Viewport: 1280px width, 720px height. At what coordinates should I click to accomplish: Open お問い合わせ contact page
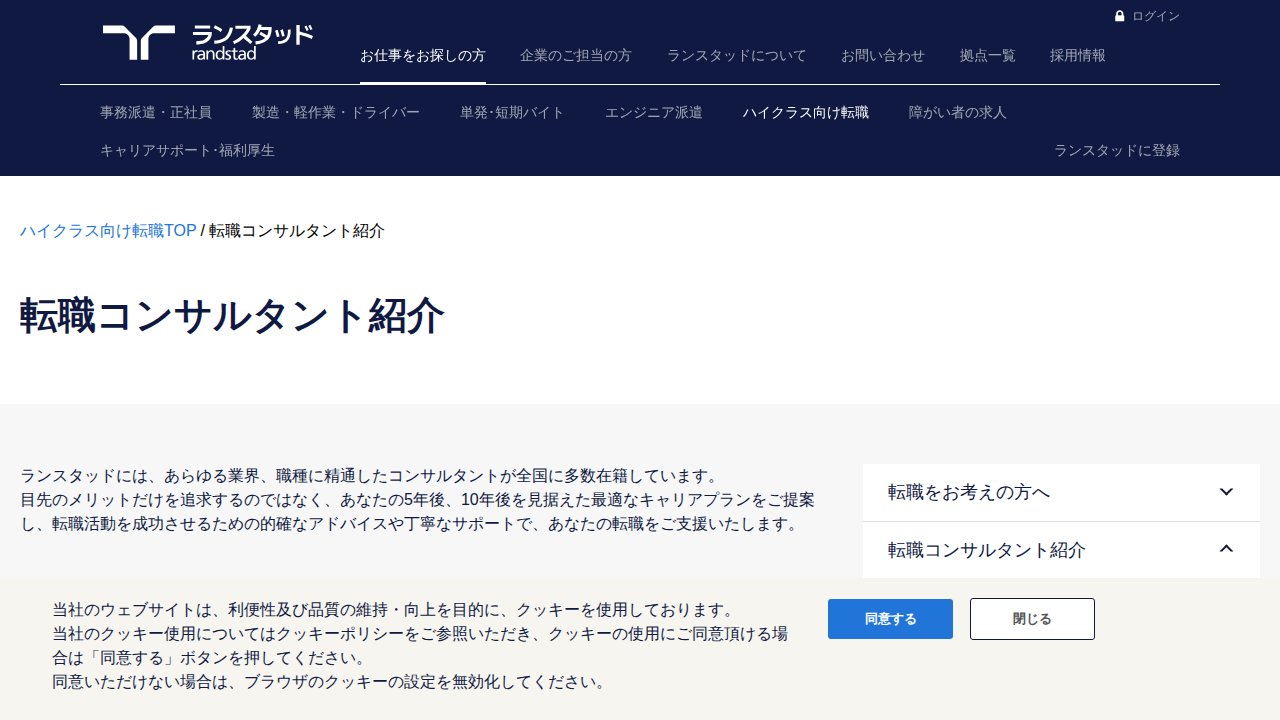(x=883, y=56)
